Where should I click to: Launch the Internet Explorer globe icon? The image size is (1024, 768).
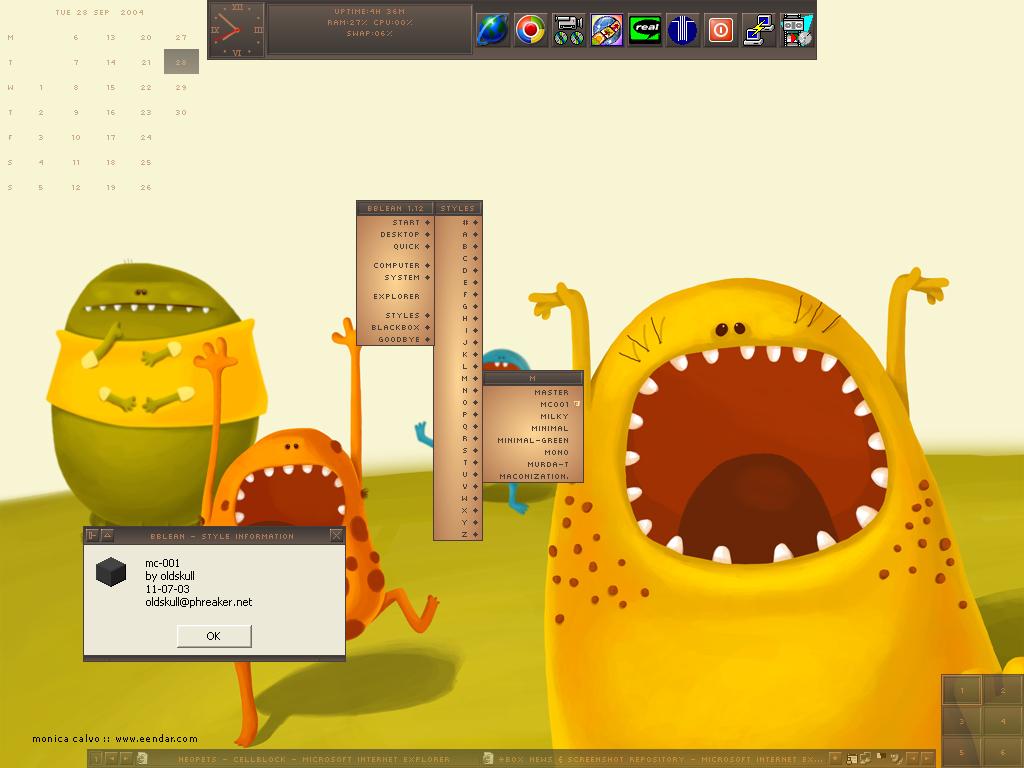click(x=492, y=30)
